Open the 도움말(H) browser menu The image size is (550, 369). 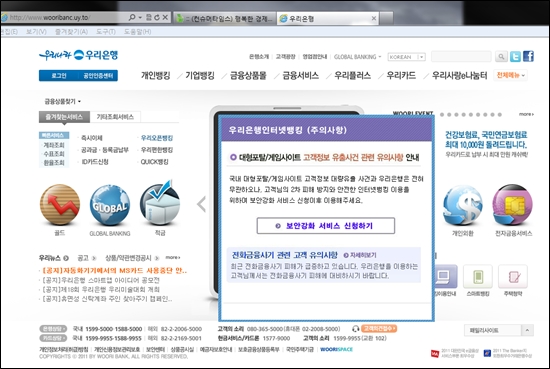pos(138,32)
